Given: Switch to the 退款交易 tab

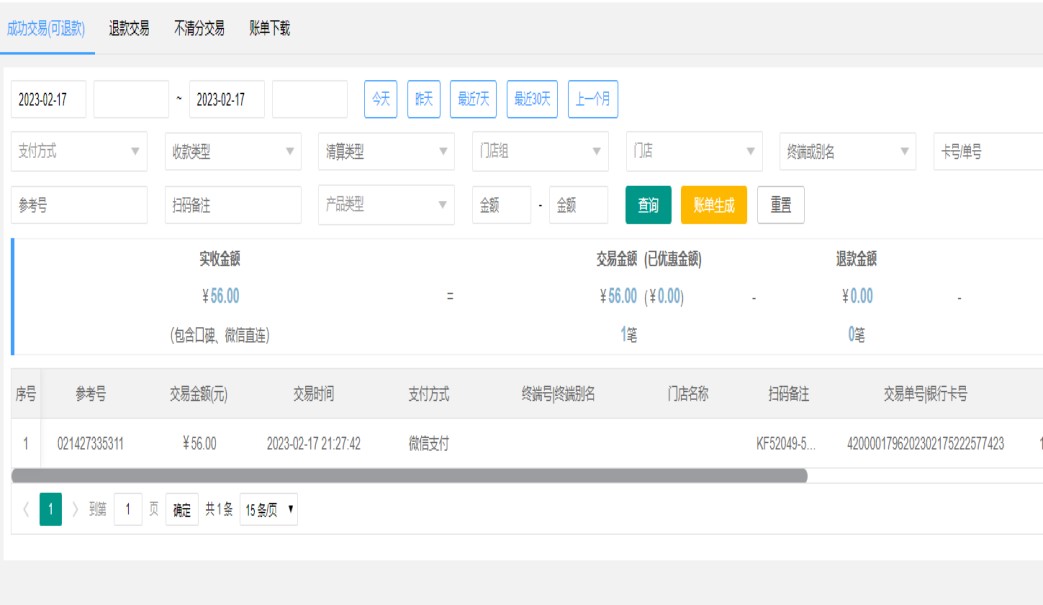Looking at the screenshot, I should pyautogui.click(x=129, y=29).
